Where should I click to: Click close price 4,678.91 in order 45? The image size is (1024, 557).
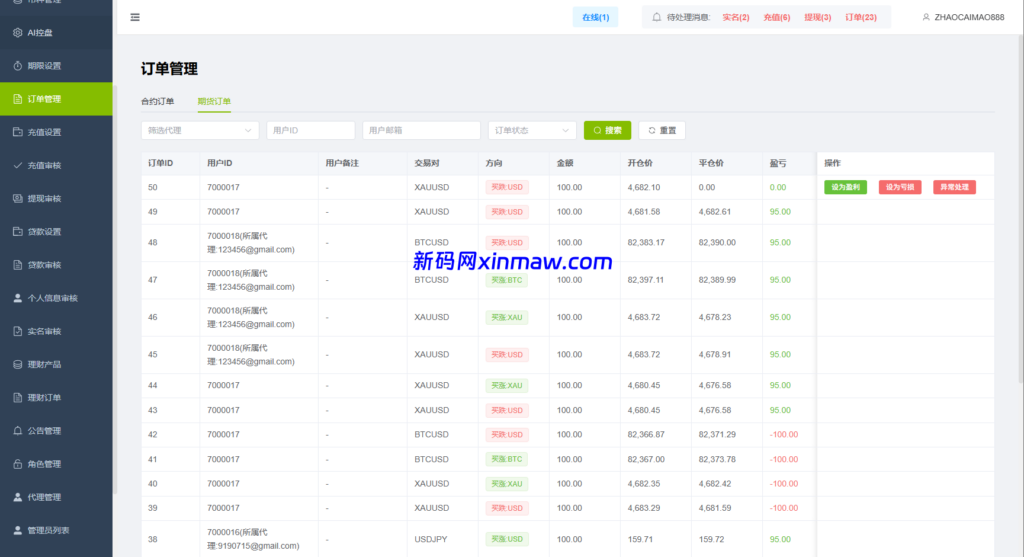714,355
